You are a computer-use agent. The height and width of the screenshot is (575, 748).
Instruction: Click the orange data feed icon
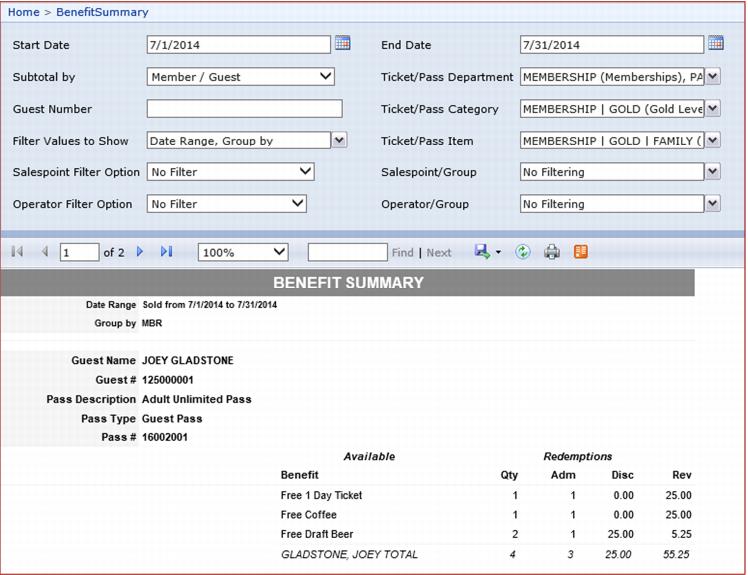coord(581,252)
